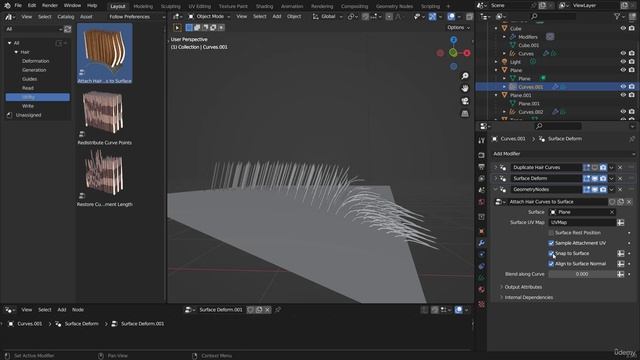Screen dimensions: 640x360
Task: Switch perspective/orthographic grid icon in viewport
Action: (x=465, y=113)
